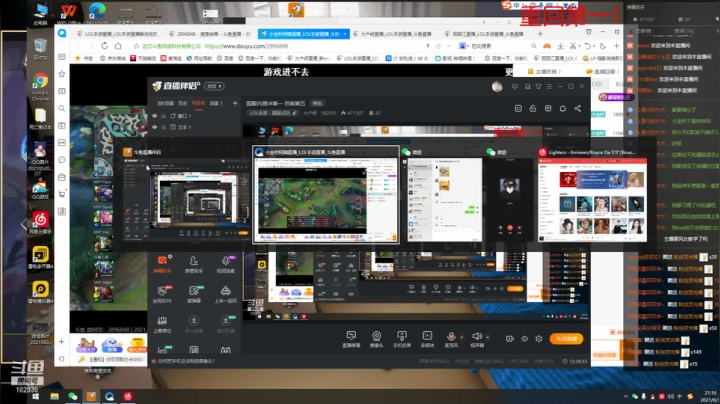720x404 pixels.
Task: Open the 天猫精选 bookmark
Action: (x=143, y=58)
